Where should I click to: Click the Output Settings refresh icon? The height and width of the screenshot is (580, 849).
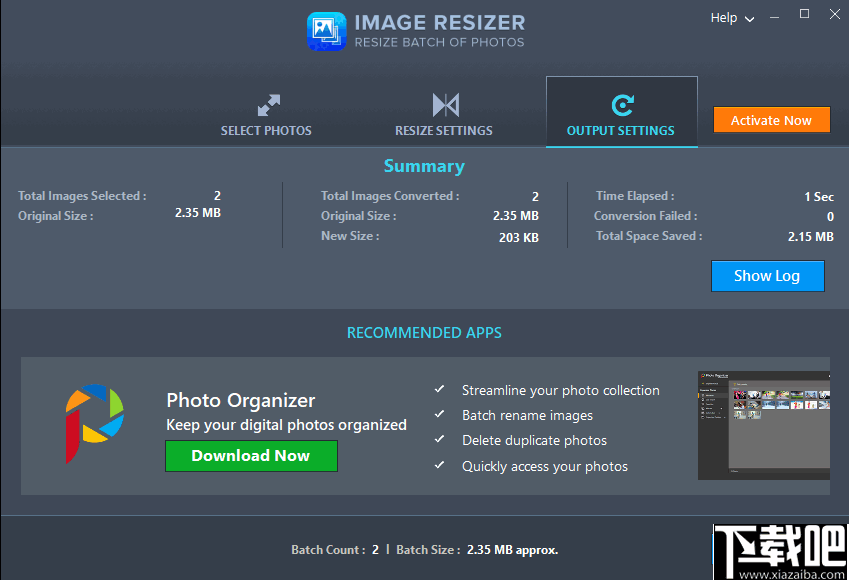pyautogui.click(x=621, y=104)
